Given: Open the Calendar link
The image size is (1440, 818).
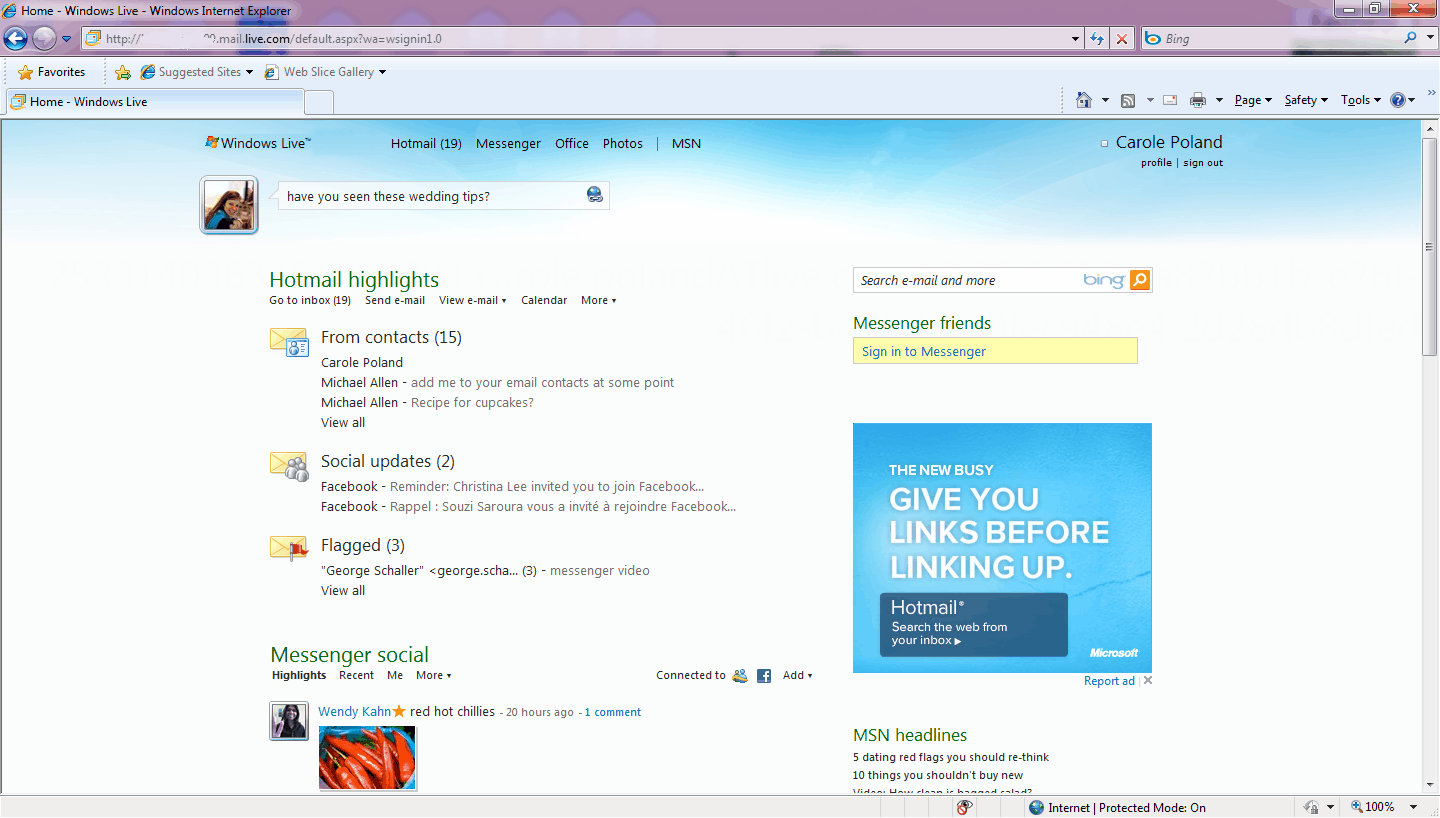Looking at the screenshot, I should pyautogui.click(x=544, y=300).
